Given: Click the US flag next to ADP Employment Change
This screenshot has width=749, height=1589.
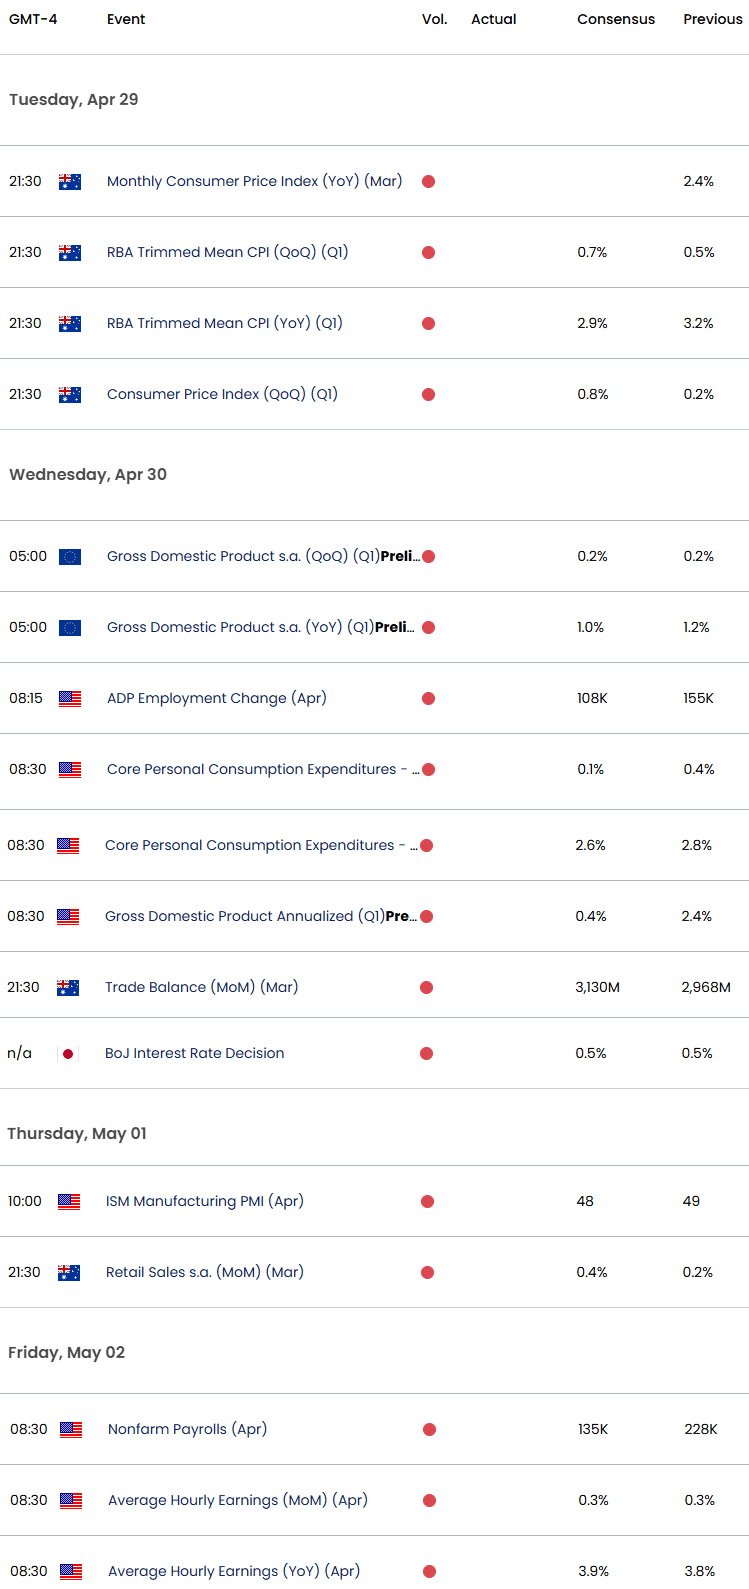Looking at the screenshot, I should (x=68, y=698).
